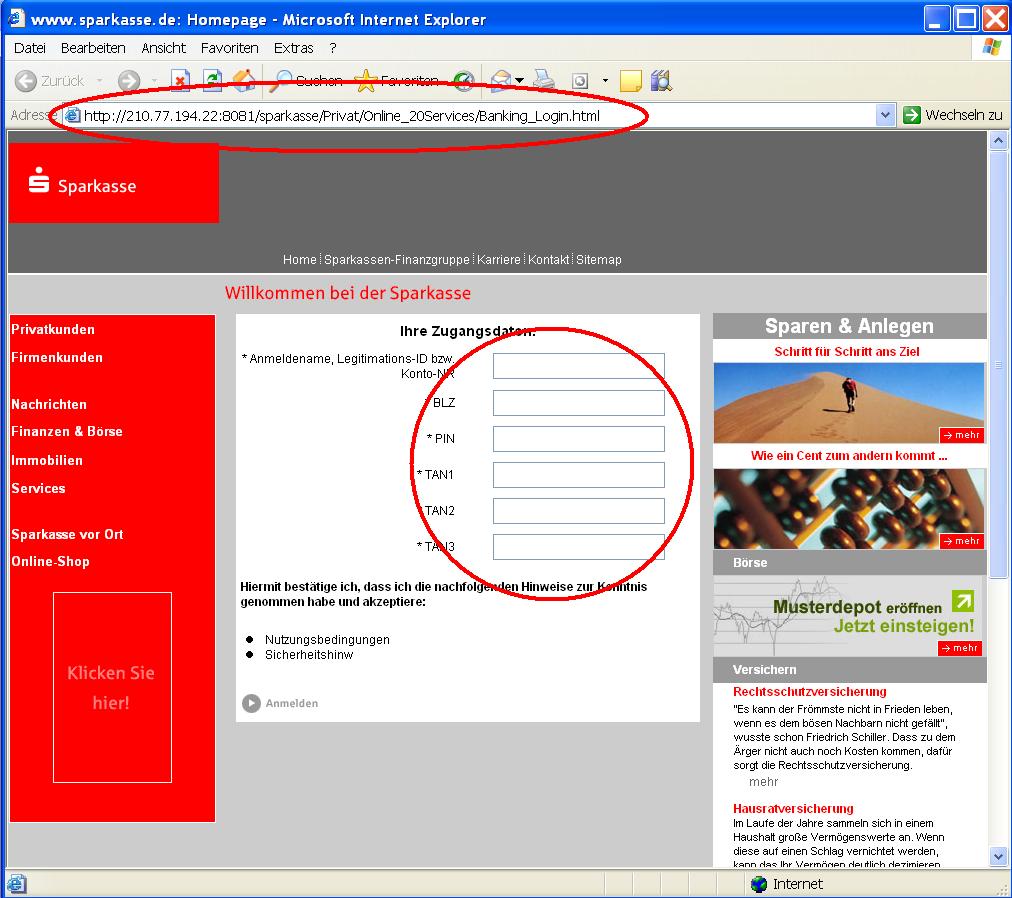The height and width of the screenshot is (898, 1012).
Task: Open Immobilien in the sidebar
Action: (47, 460)
